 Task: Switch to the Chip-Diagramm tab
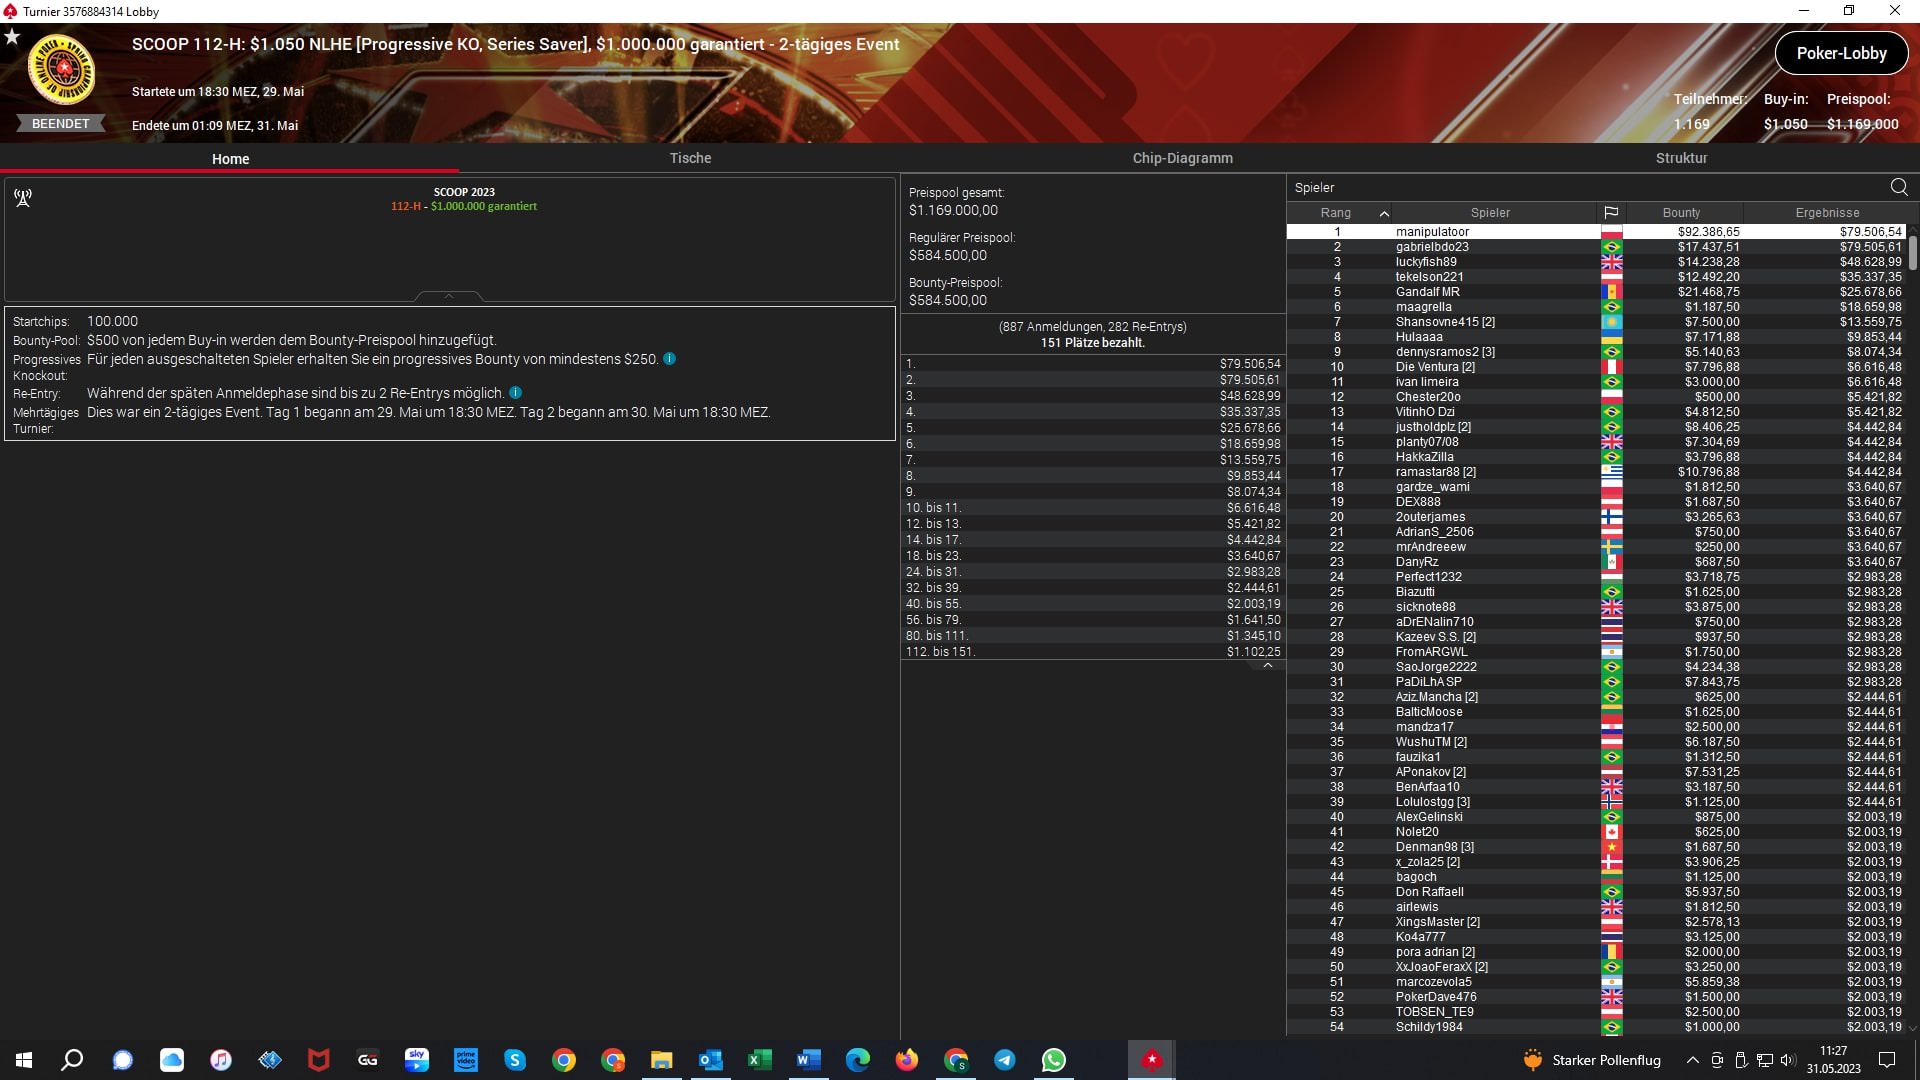pos(1182,158)
